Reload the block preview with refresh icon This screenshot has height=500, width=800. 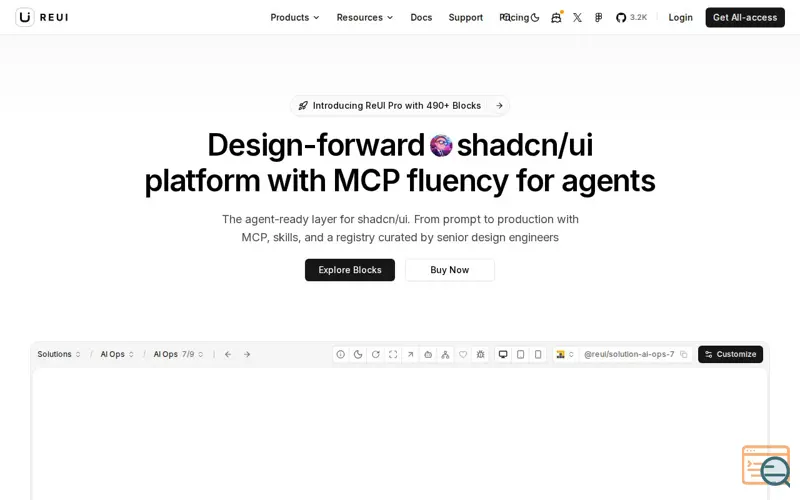[x=376, y=354]
